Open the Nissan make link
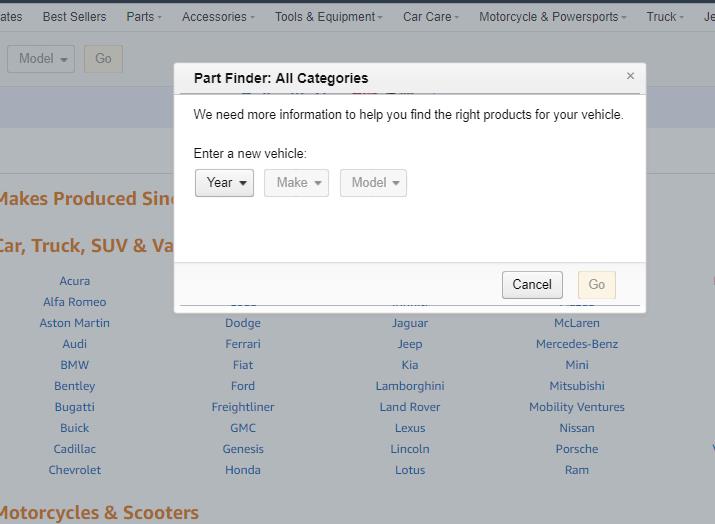This screenshot has height=524, width=715. click(577, 428)
